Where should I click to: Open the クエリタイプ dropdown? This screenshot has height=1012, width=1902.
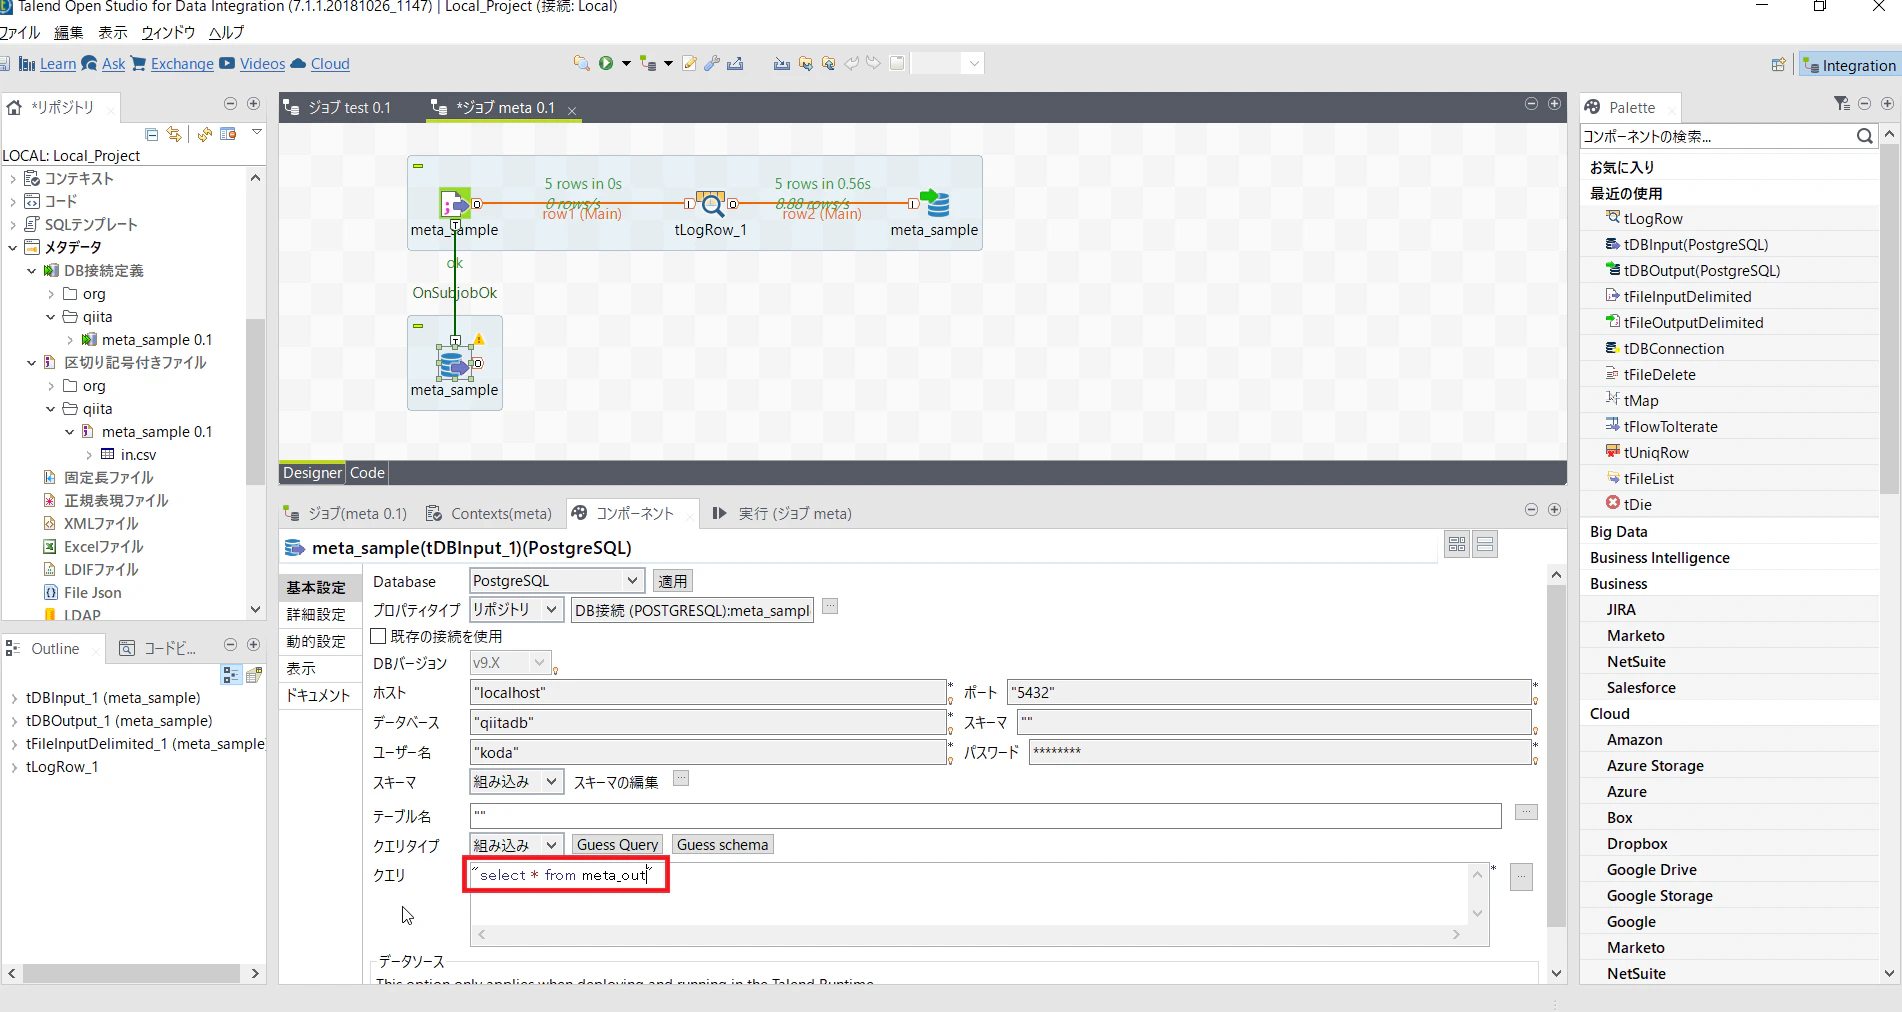coord(551,845)
